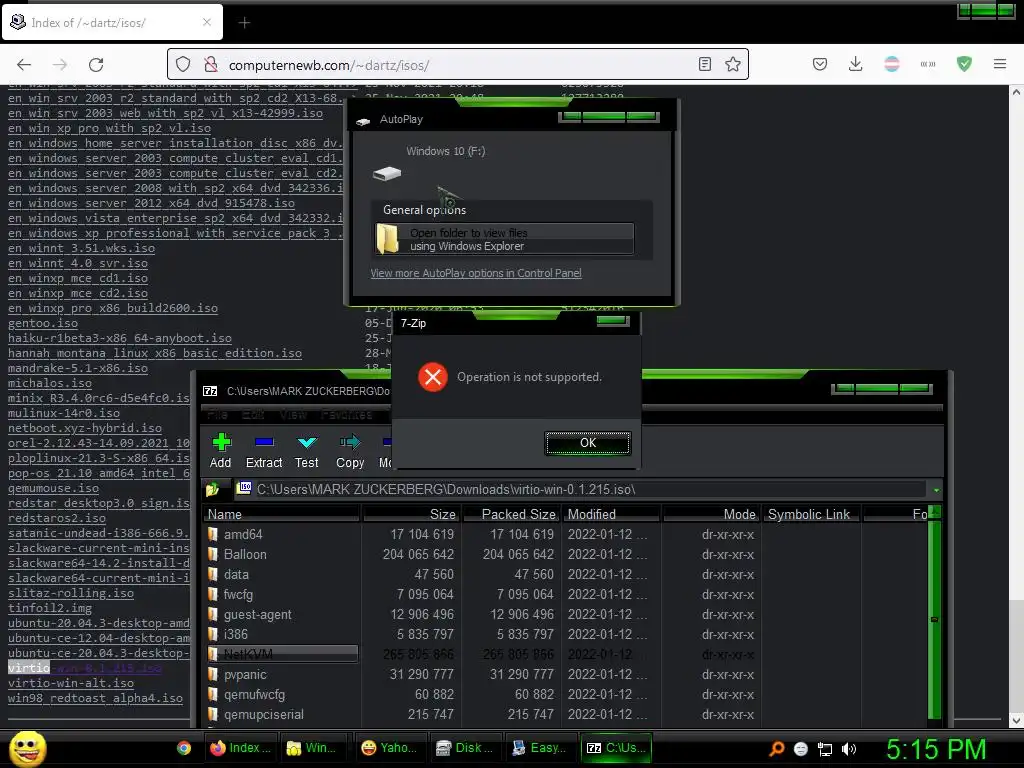Click the round face tray icon
The height and width of the screenshot is (768, 1024).
click(x=801, y=749)
